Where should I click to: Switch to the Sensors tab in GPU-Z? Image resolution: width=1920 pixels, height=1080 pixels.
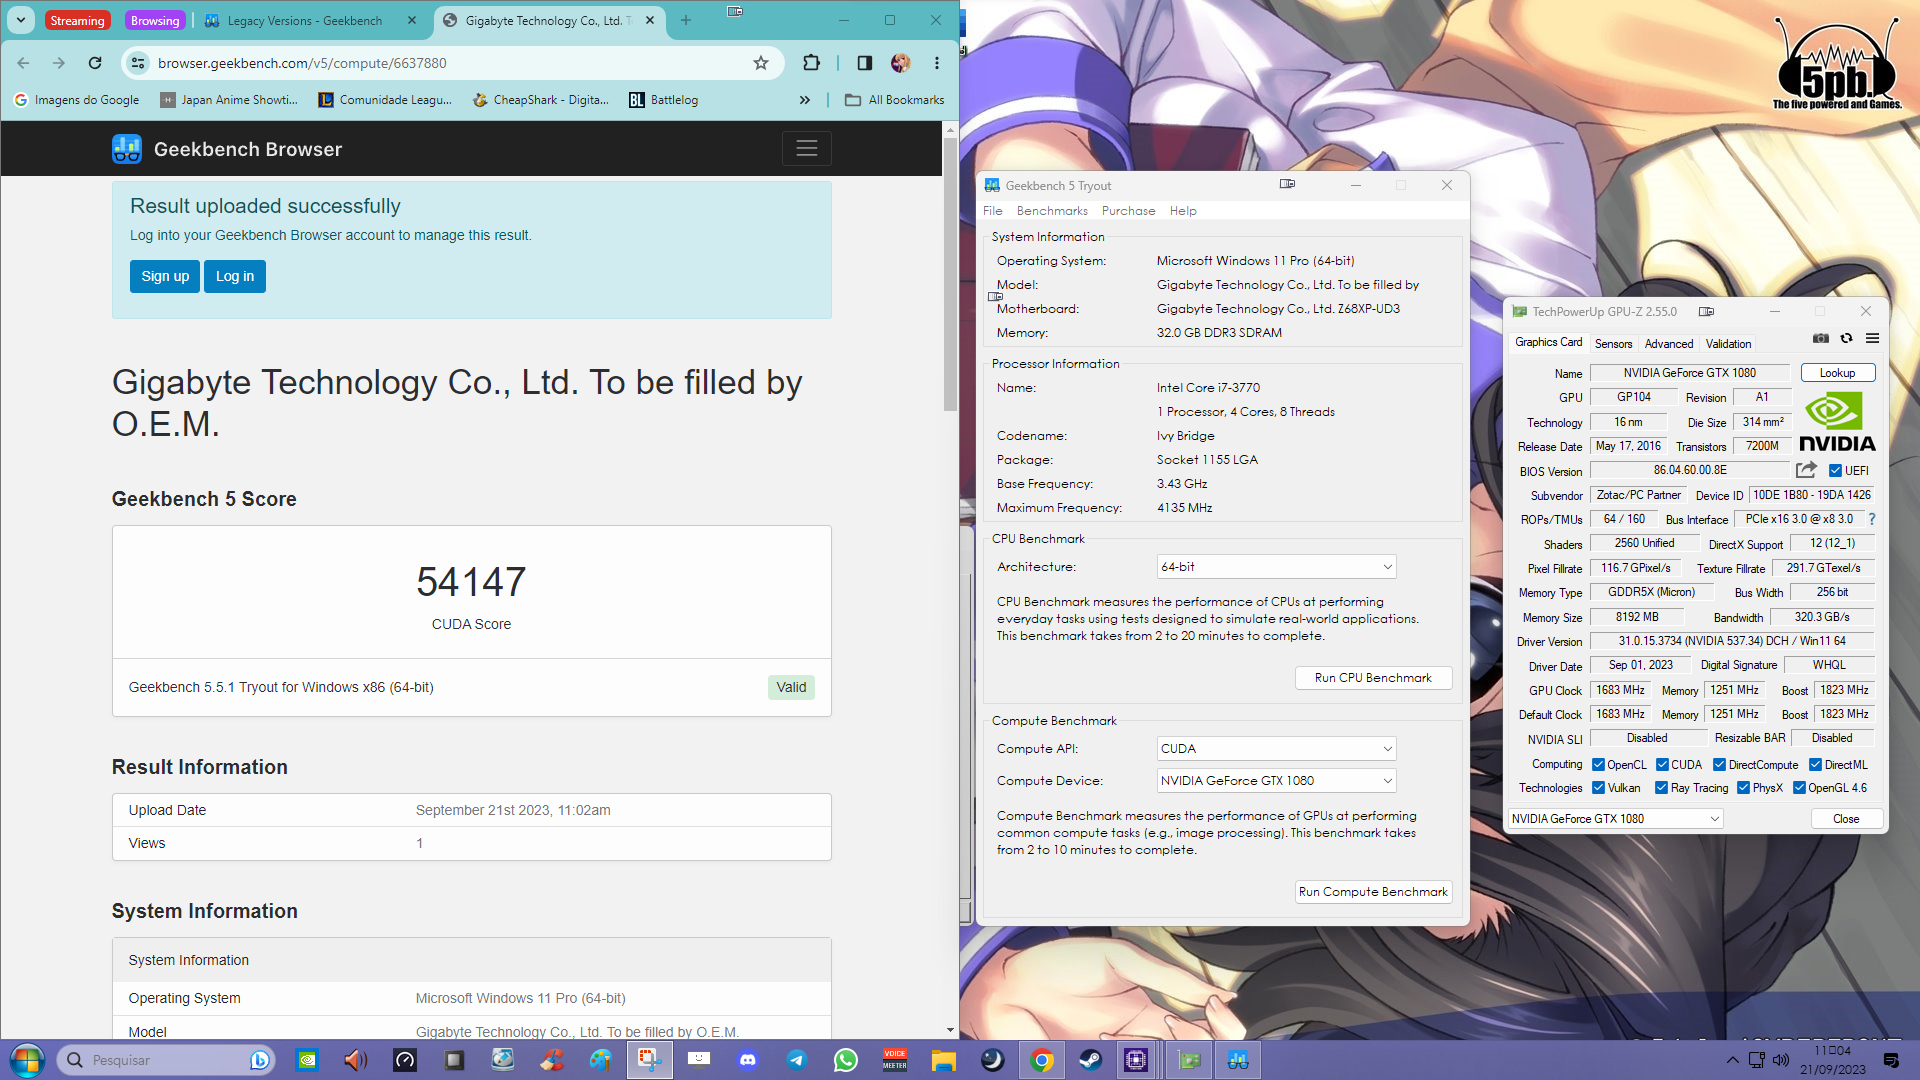click(1613, 344)
